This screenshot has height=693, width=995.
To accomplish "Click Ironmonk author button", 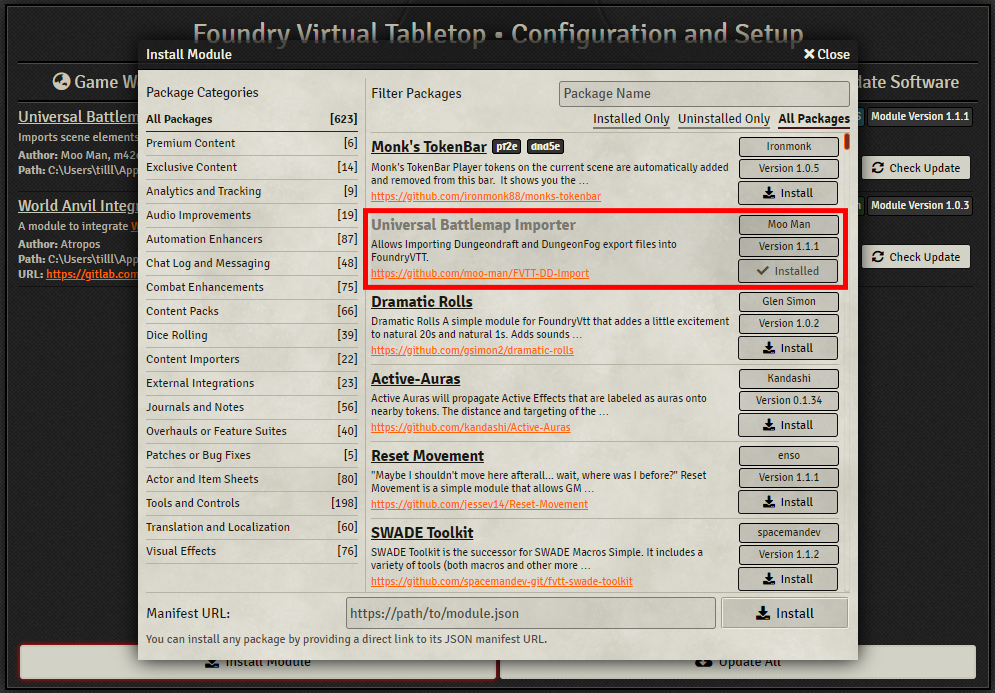I will (788, 147).
